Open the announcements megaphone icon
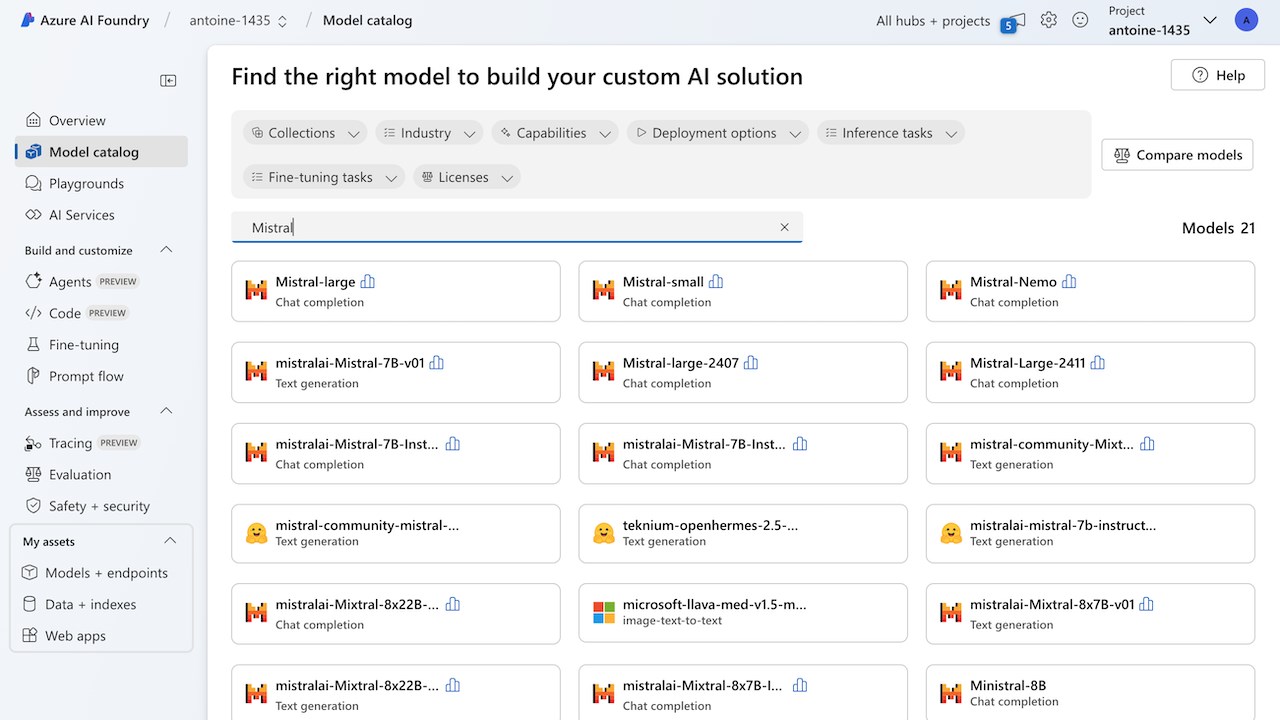This screenshot has height=720, width=1280. click(x=1012, y=21)
